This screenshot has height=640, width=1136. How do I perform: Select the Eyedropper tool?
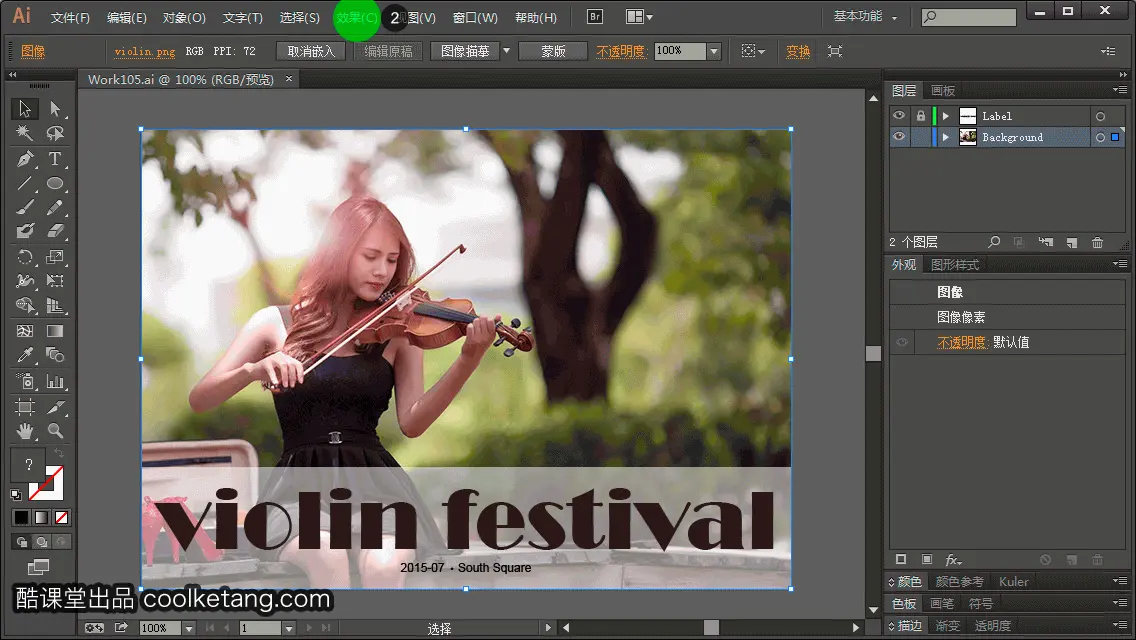pyautogui.click(x=25, y=355)
